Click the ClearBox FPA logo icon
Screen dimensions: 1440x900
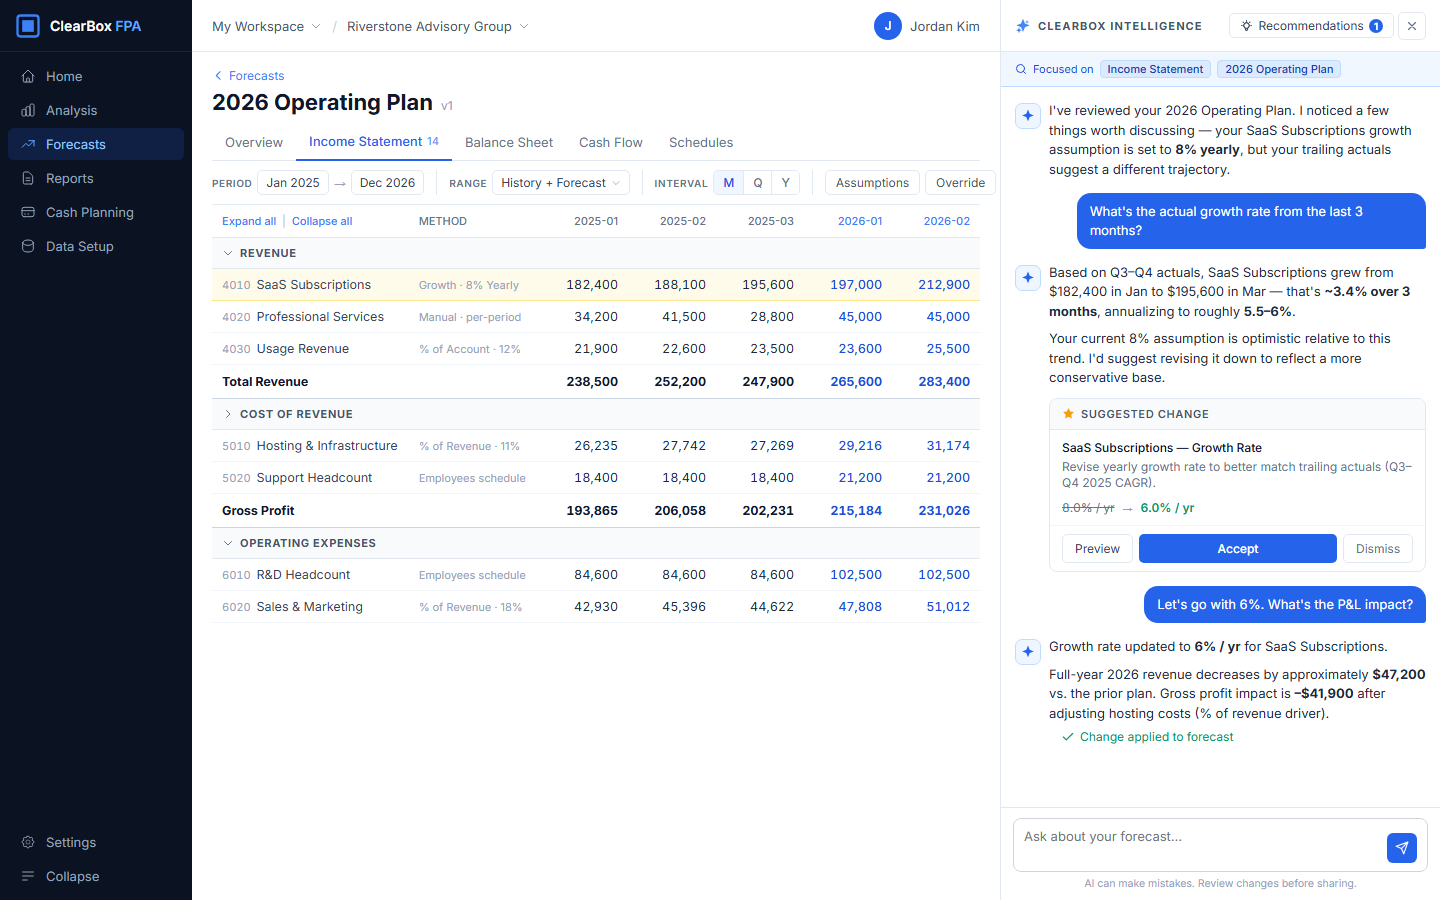pyautogui.click(x=28, y=26)
